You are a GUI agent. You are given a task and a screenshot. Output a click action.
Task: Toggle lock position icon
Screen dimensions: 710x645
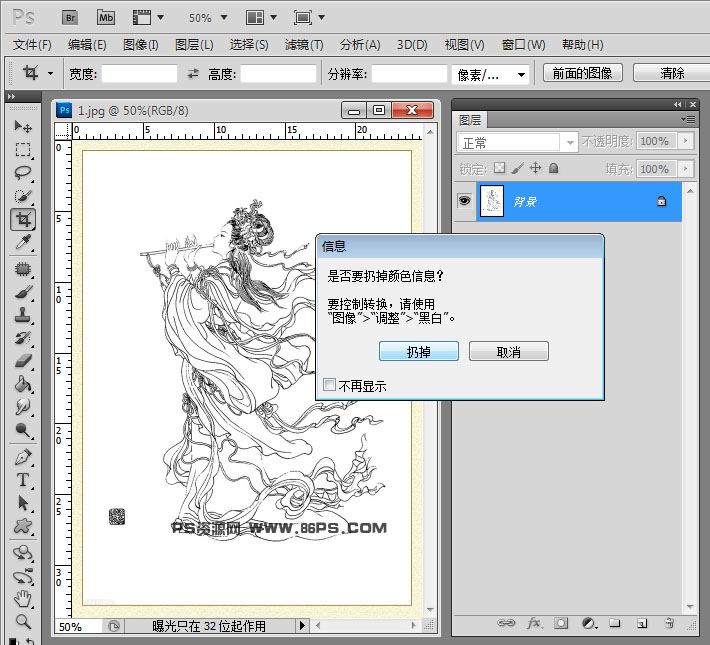tap(536, 168)
